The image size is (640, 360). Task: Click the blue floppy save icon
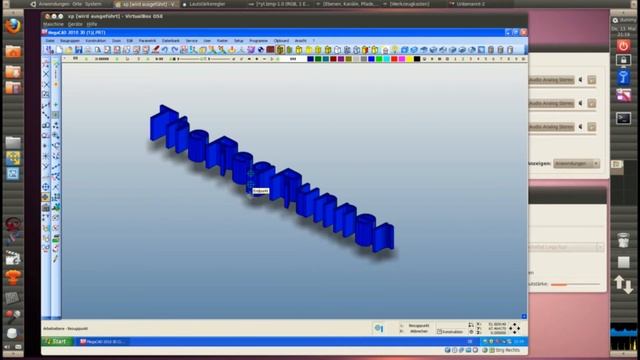[78, 50]
